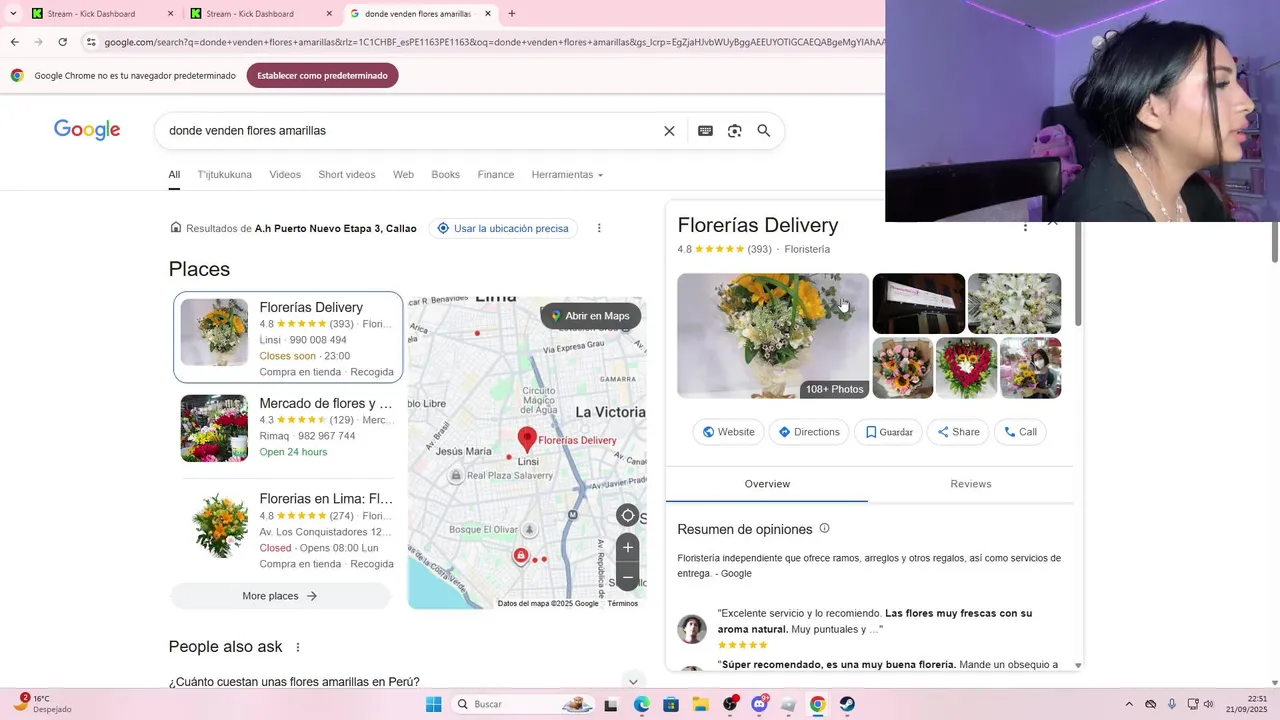The image size is (1280, 720).
Task: Go back with the browser back arrow
Action: point(14,42)
